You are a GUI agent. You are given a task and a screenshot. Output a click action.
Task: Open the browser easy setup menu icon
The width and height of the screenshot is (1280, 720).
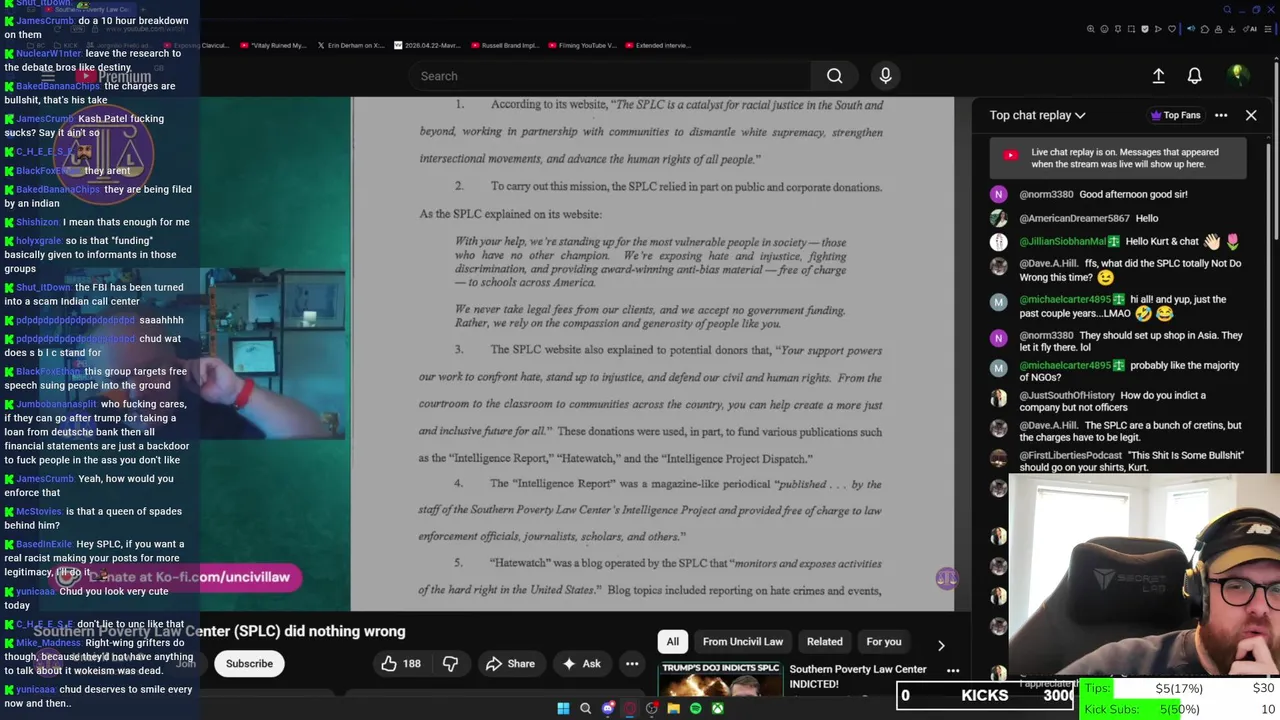tap(1268, 29)
